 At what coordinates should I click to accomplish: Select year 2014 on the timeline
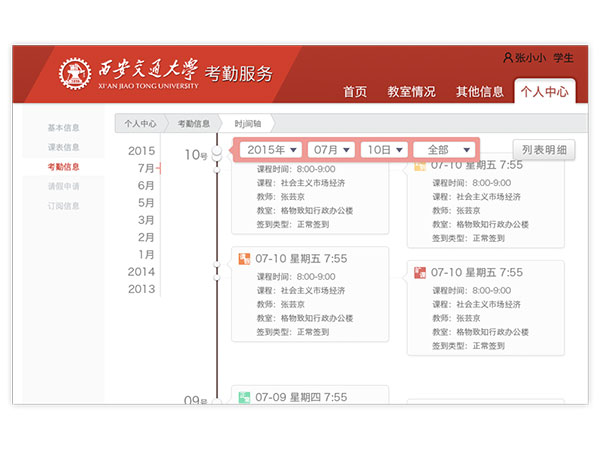tap(141, 271)
